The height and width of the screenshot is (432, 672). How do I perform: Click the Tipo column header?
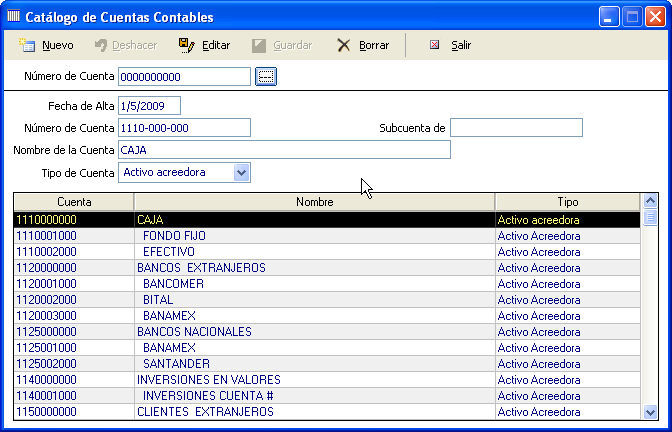pyautogui.click(x=567, y=202)
